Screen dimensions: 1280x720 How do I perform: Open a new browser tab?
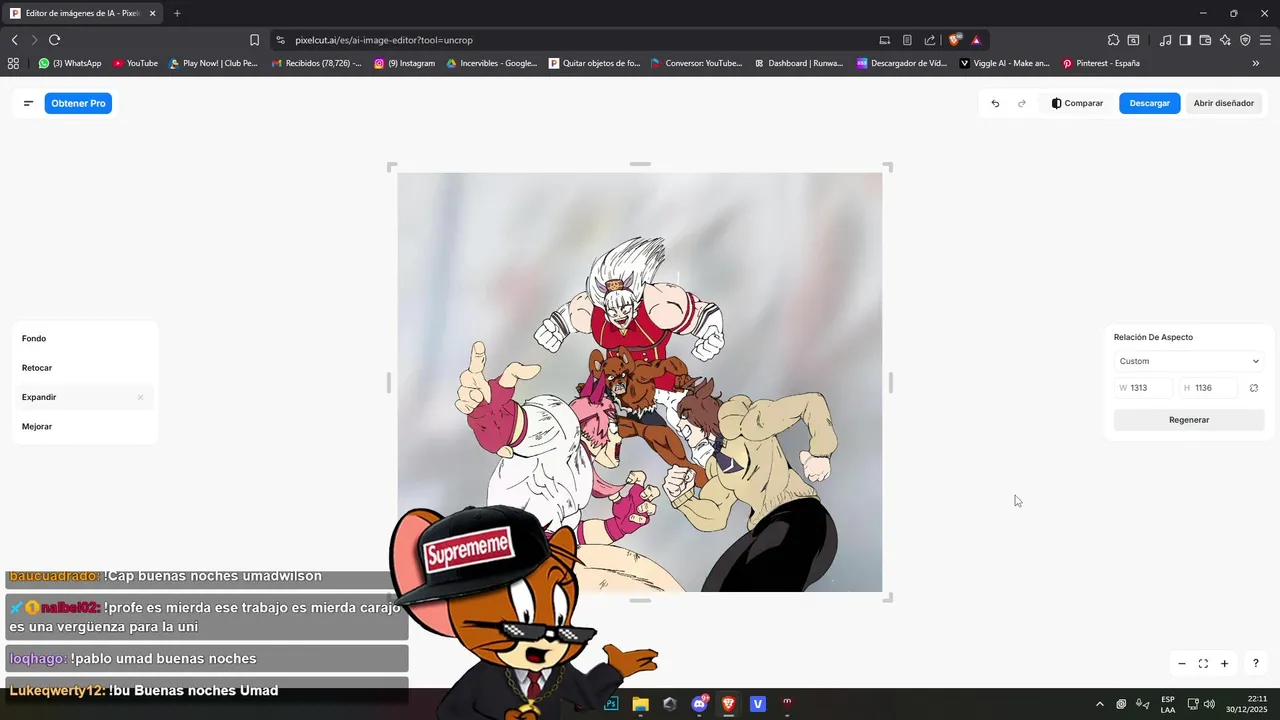tap(177, 13)
